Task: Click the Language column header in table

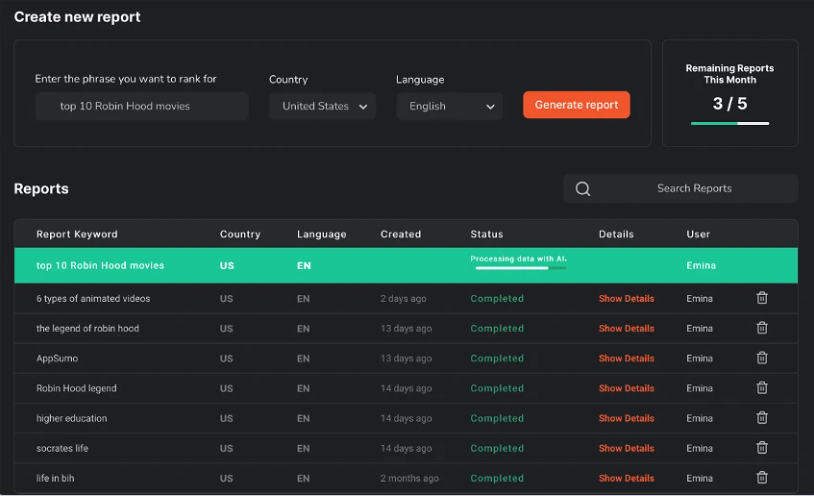Action: pyautogui.click(x=321, y=234)
